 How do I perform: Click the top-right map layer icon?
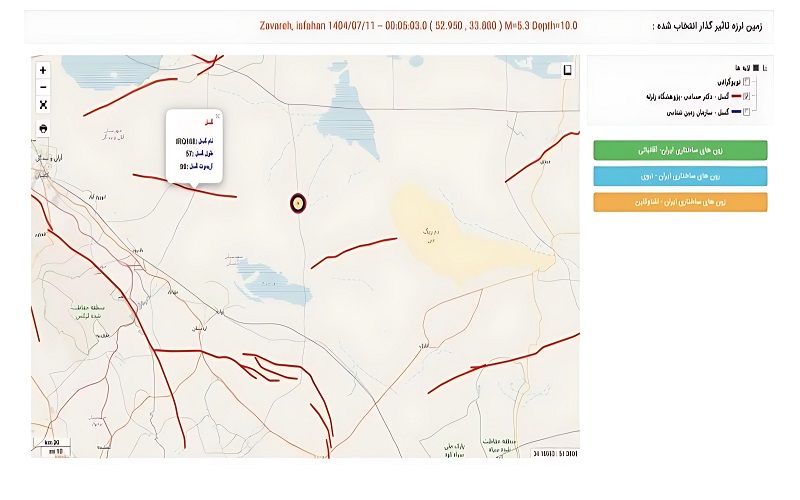567,70
